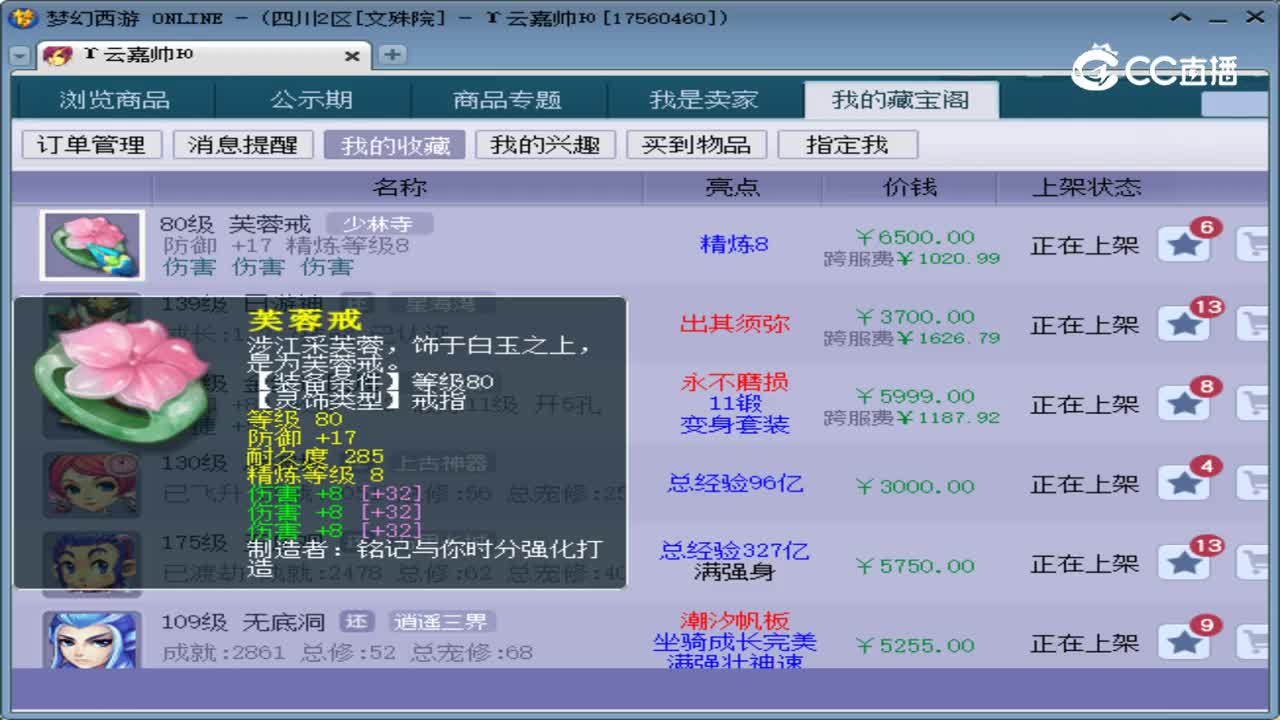Click favorite star with badge 9

click(x=1185, y=643)
